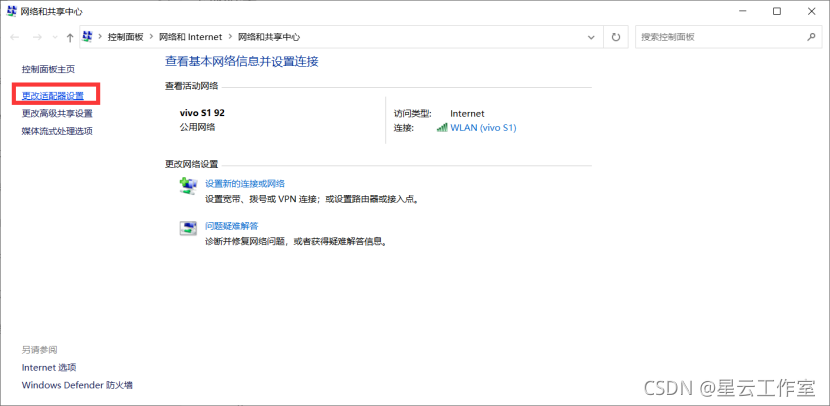This screenshot has height=406, width=830.
Task: Select the 网络和共享中心 breadcrumb
Action: (269, 37)
